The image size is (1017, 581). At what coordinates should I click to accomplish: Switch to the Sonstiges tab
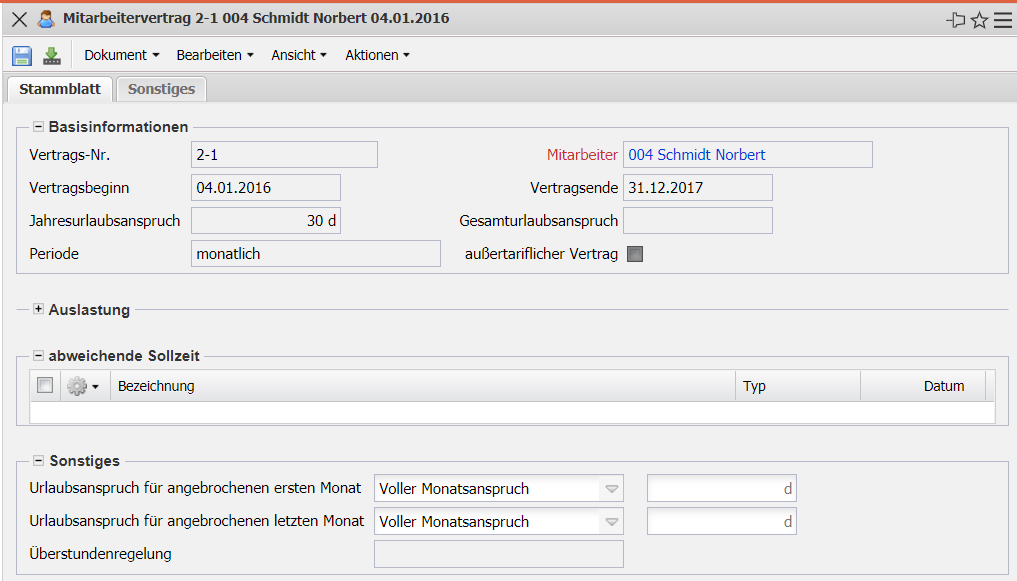[x=161, y=89]
